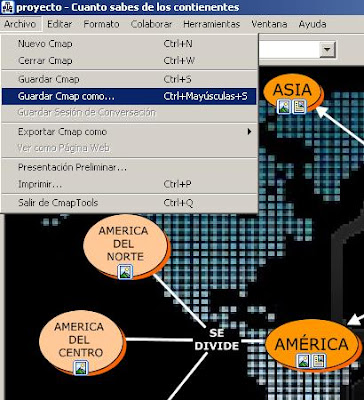Open image resource icon on AMÉRICA node

pyautogui.click(x=303, y=361)
